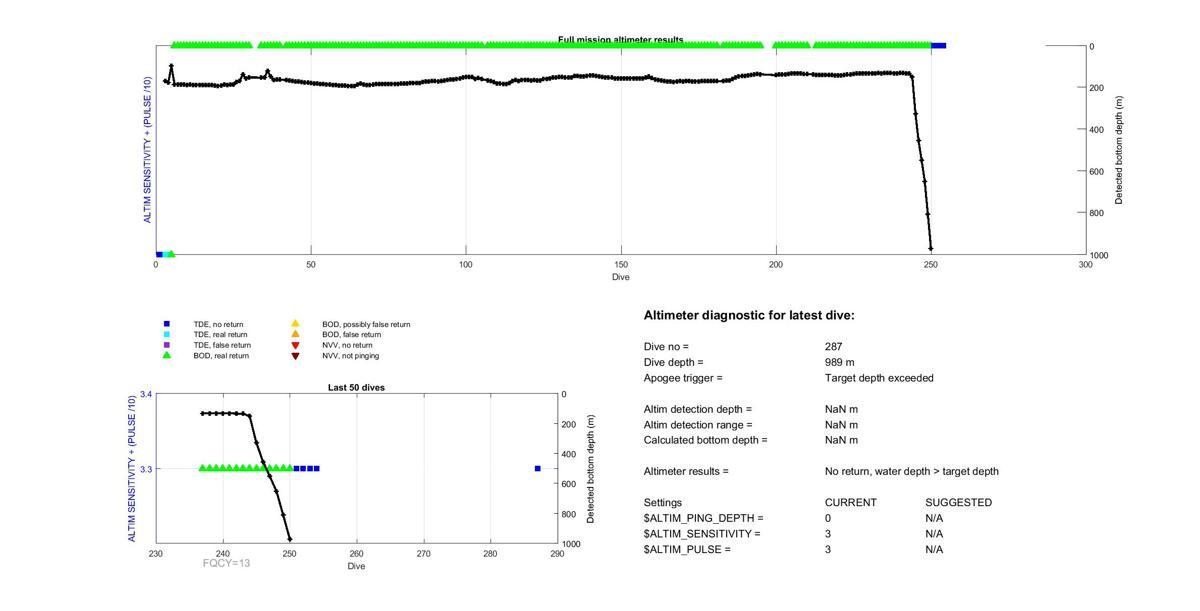Screen dimensions: 1200x611
Task: Click the 'Calculated bottom depth =' label
Action: point(705,440)
